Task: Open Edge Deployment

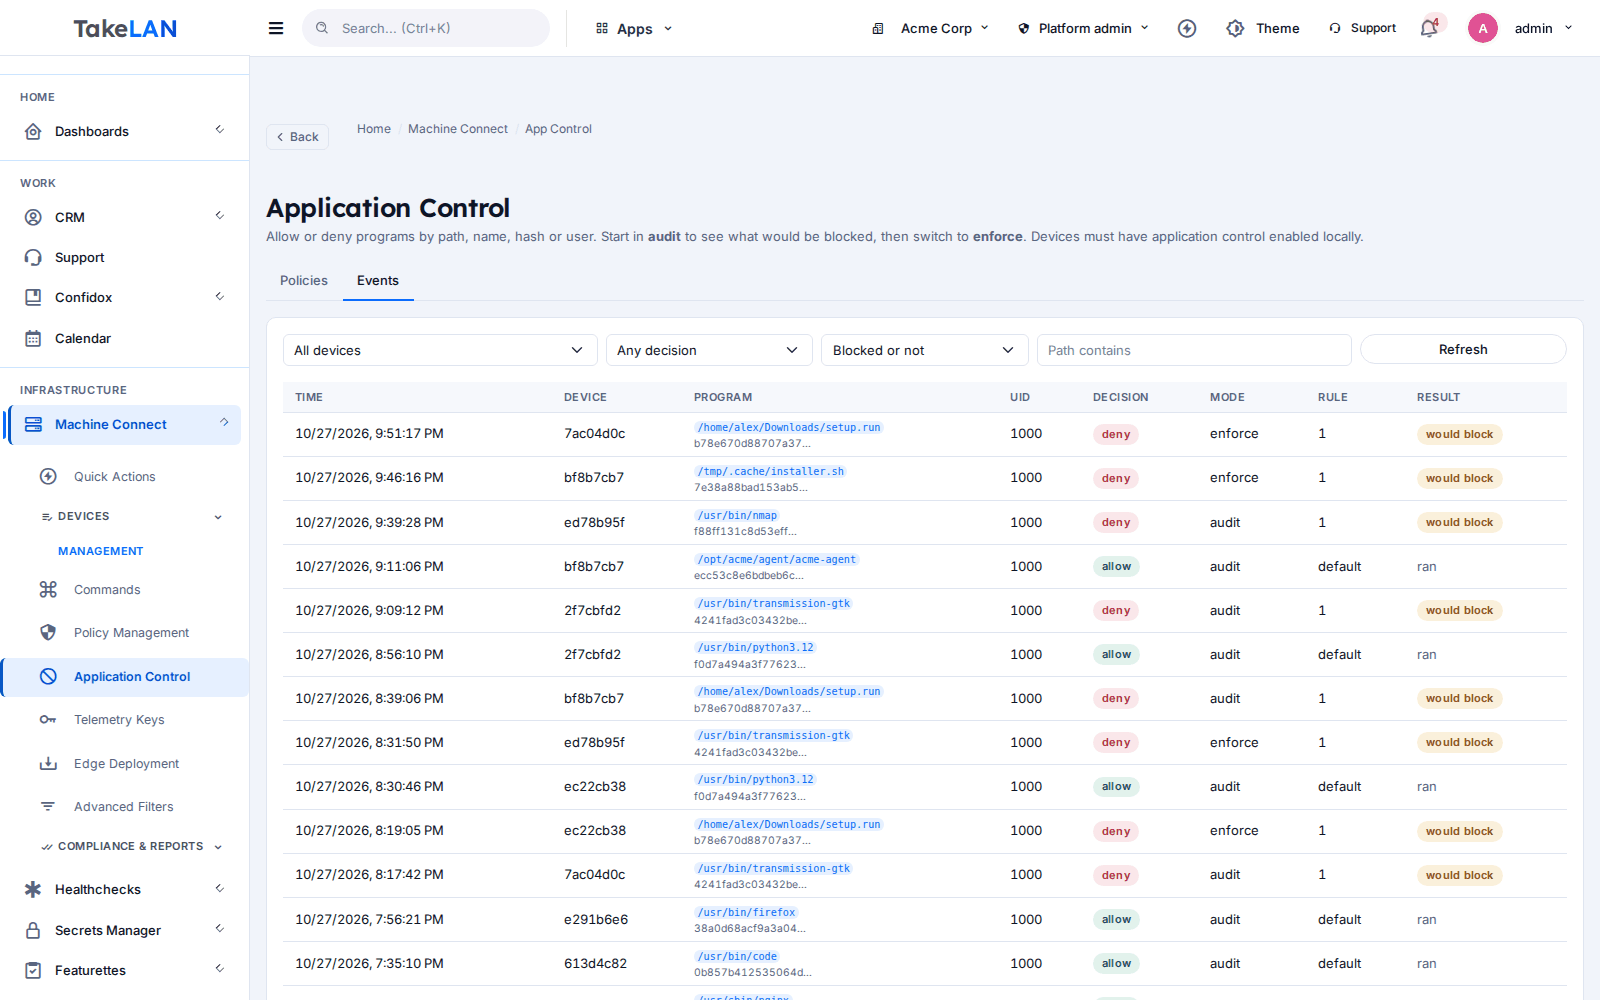Action: (126, 763)
